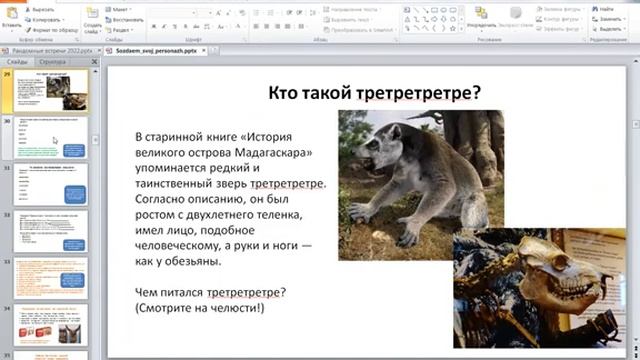Open the Select (Выделить) dropdown
Viewport: 640px width, 360px height.
pyautogui.click(x=609, y=29)
